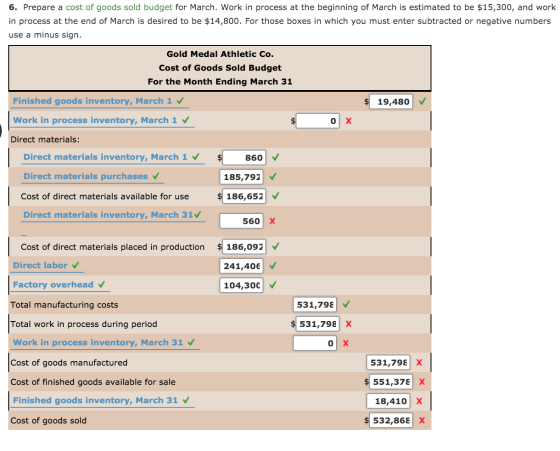
Task: Click the red X beside Cost of goods sold amount
Action: click(x=422, y=420)
